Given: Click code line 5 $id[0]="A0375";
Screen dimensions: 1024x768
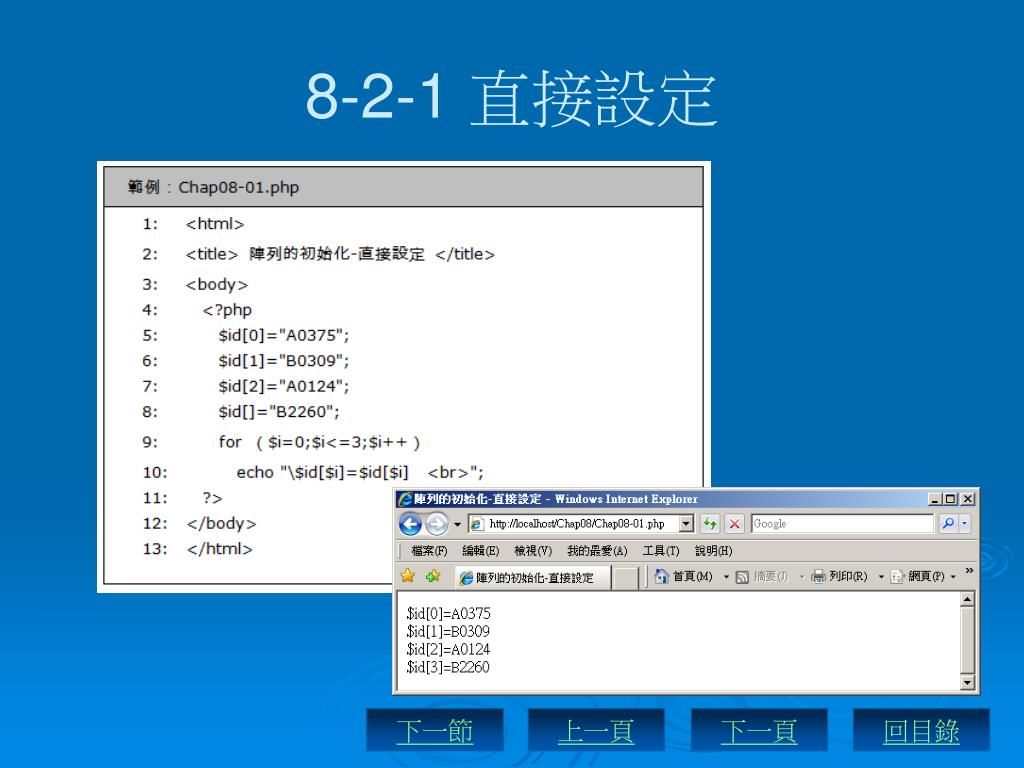Looking at the screenshot, I should tap(283, 336).
